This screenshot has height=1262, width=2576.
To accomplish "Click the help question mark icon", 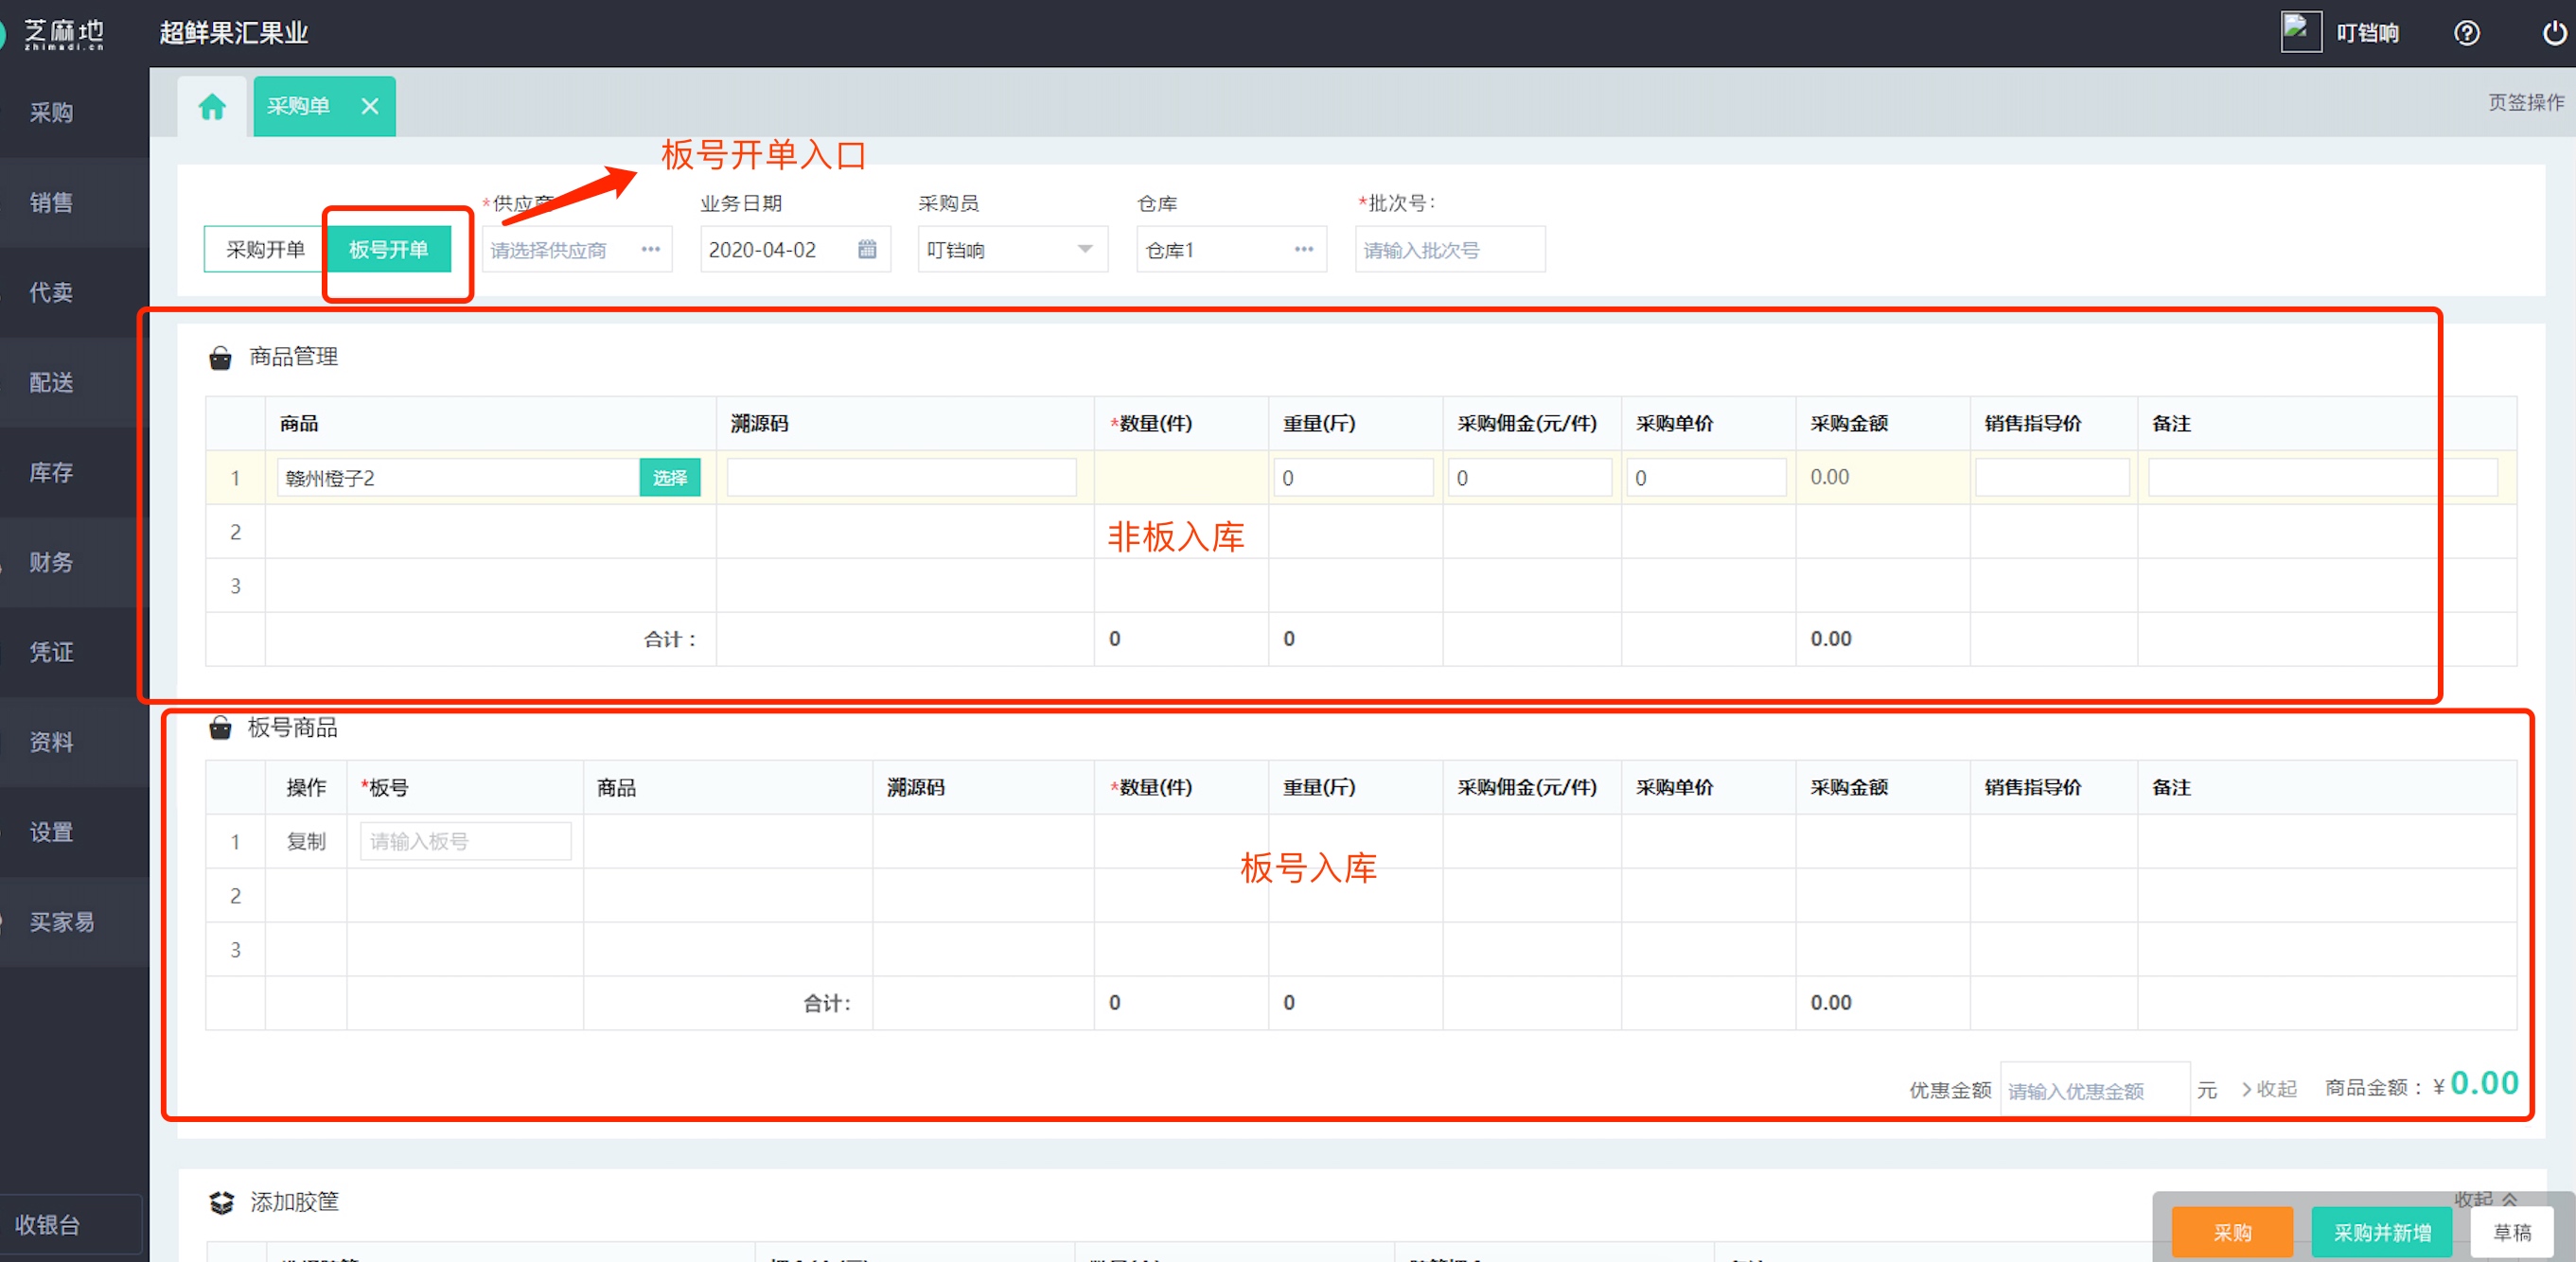I will (2466, 33).
